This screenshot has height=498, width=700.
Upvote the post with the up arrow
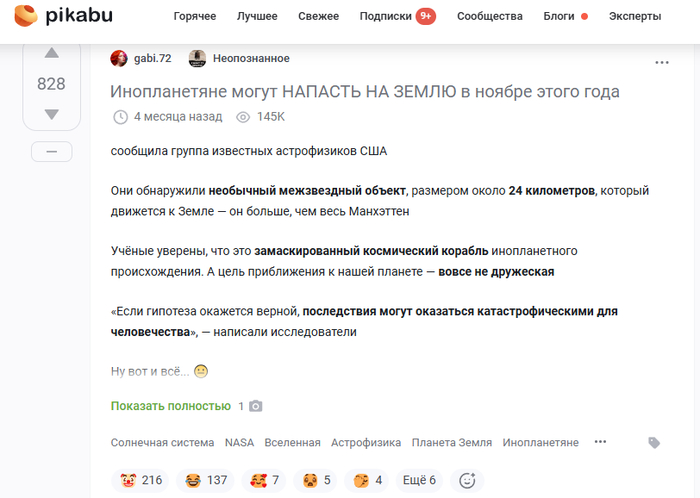point(51,53)
